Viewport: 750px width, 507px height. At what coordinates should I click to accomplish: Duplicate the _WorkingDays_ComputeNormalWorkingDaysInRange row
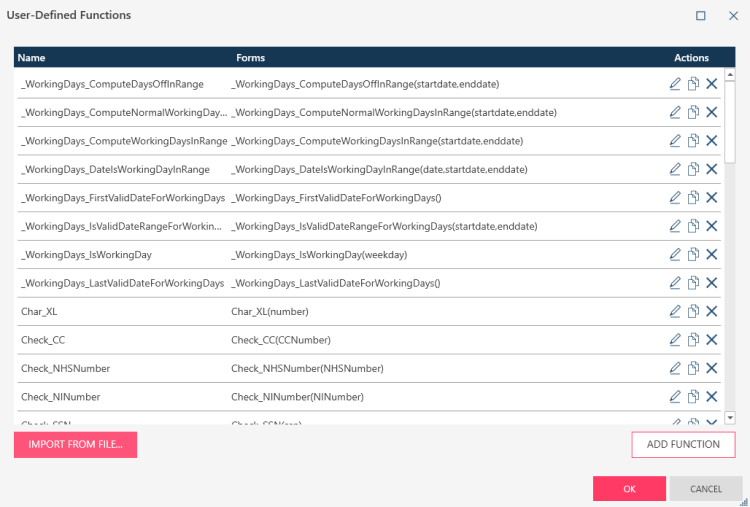coord(693,112)
